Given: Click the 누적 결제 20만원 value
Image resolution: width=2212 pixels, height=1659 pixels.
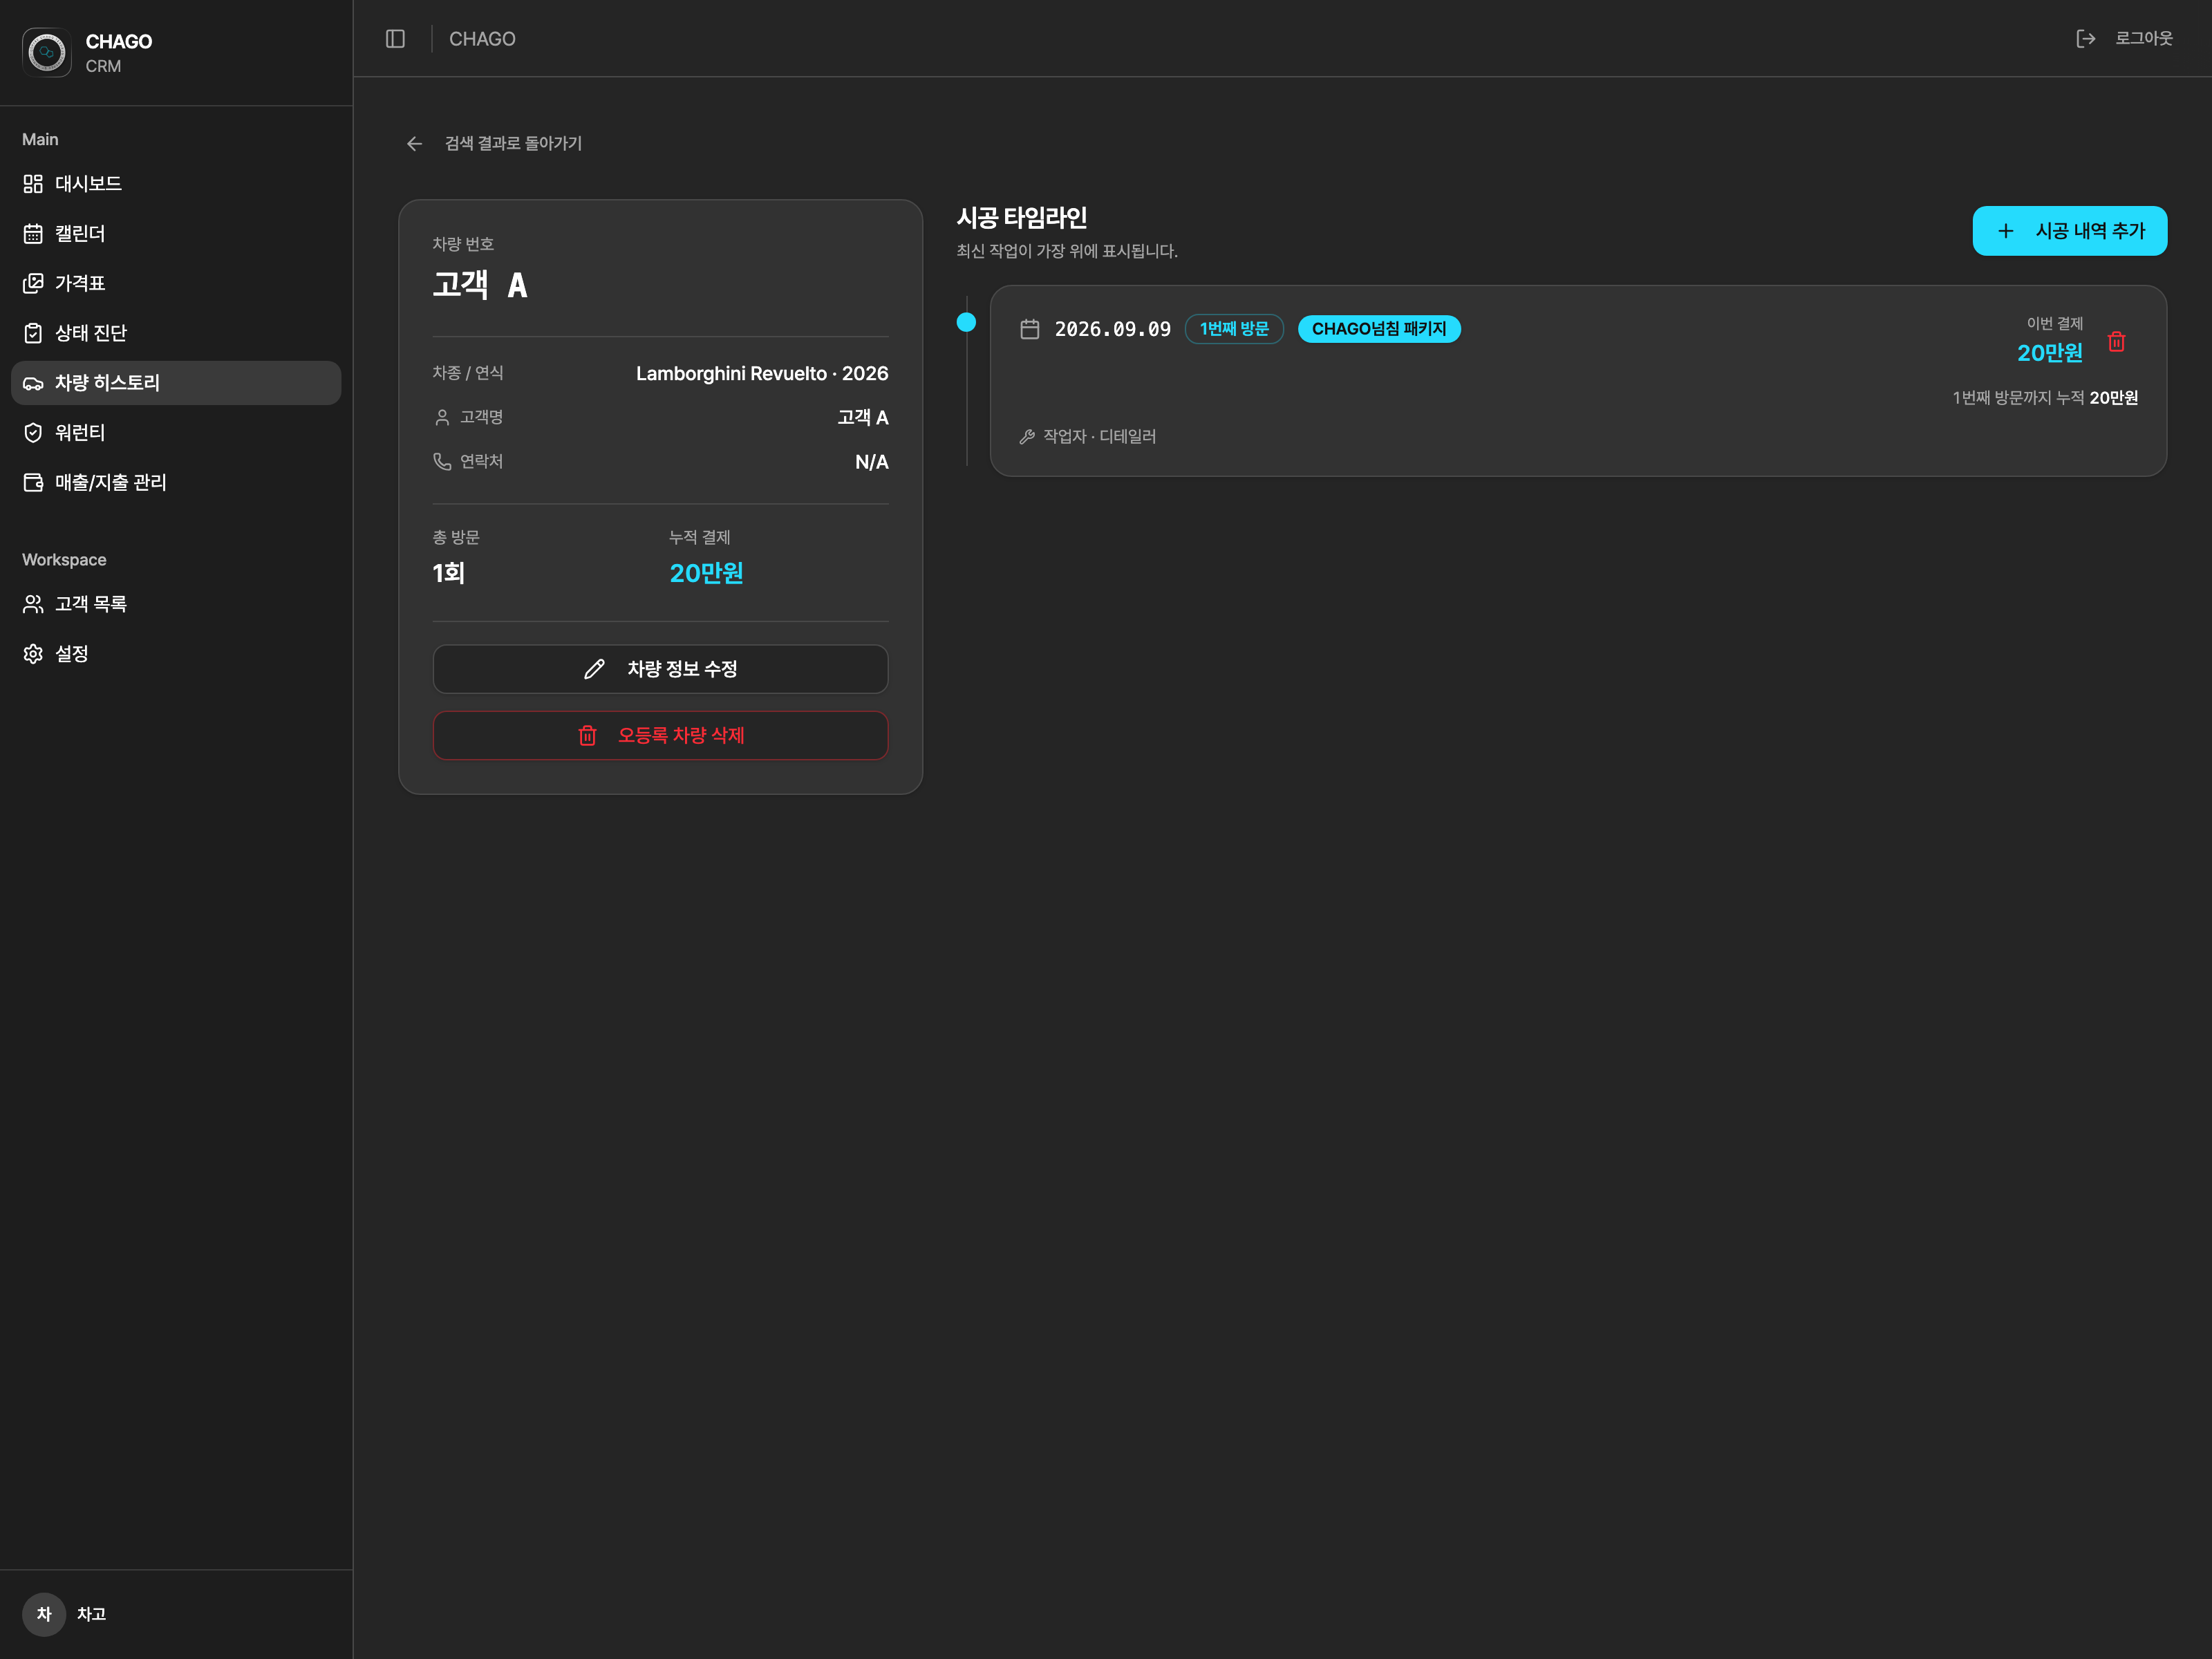Looking at the screenshot, I should [x=706, y=573].
